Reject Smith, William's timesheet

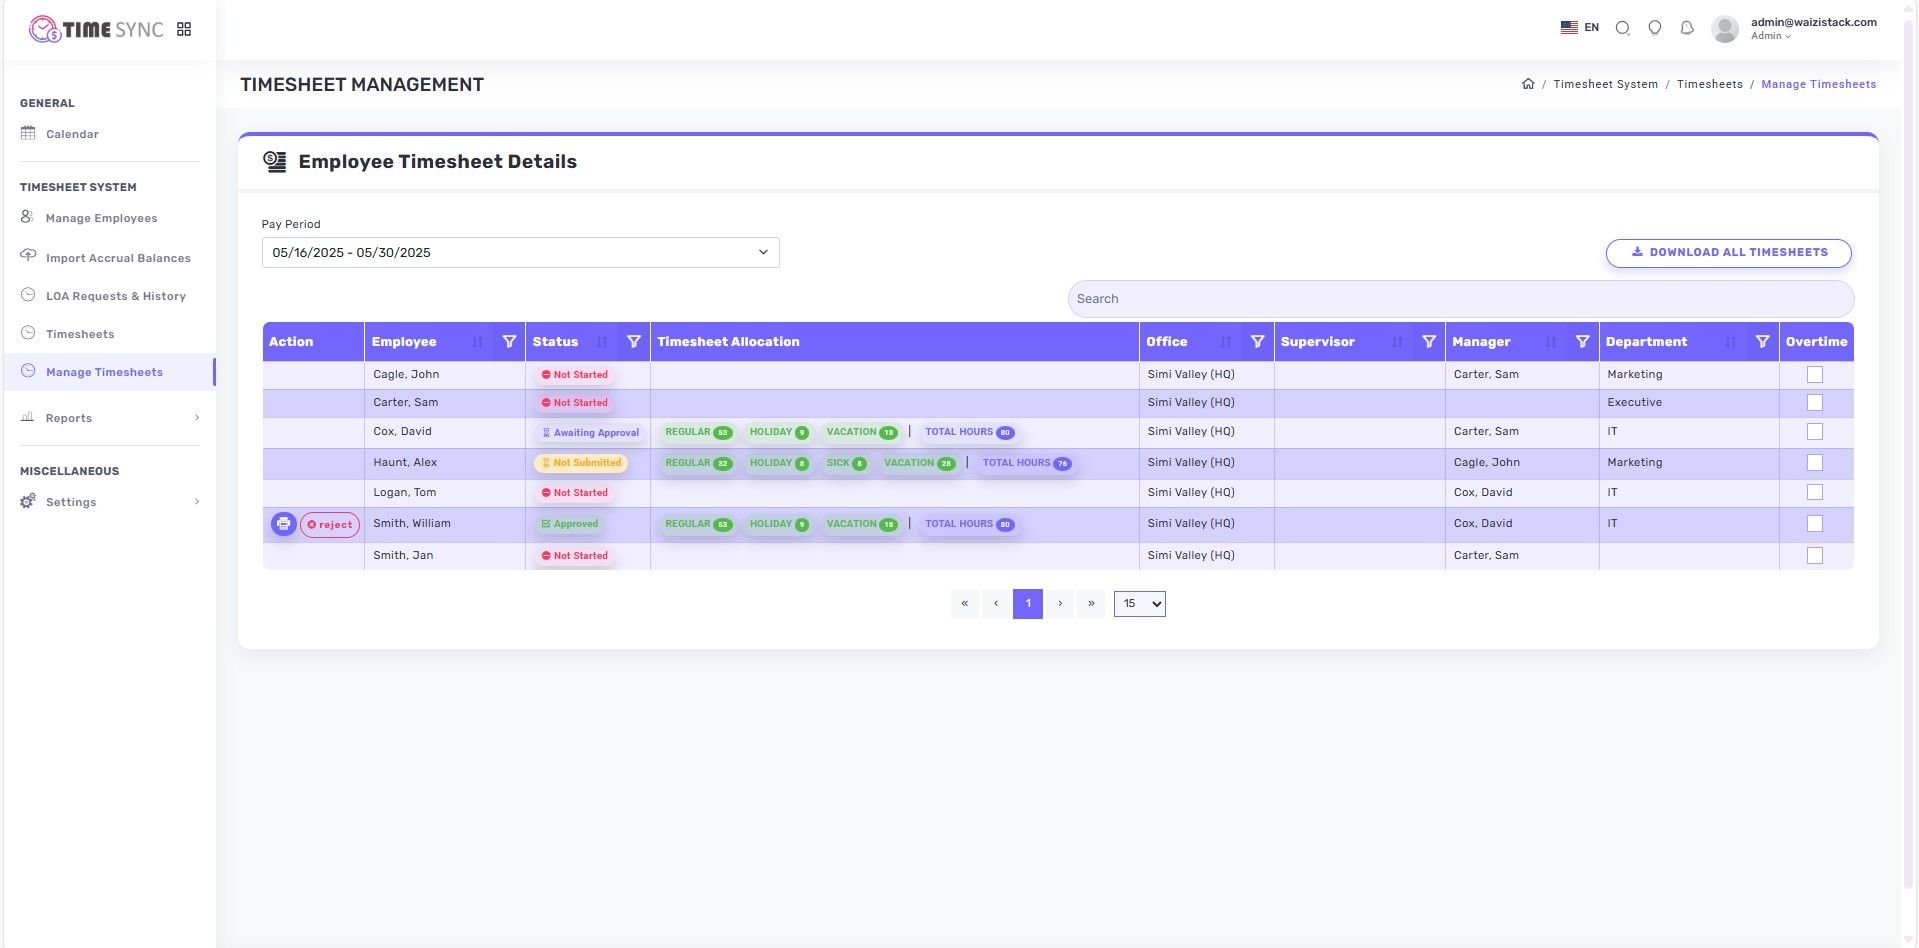click(x=330, y=525)
